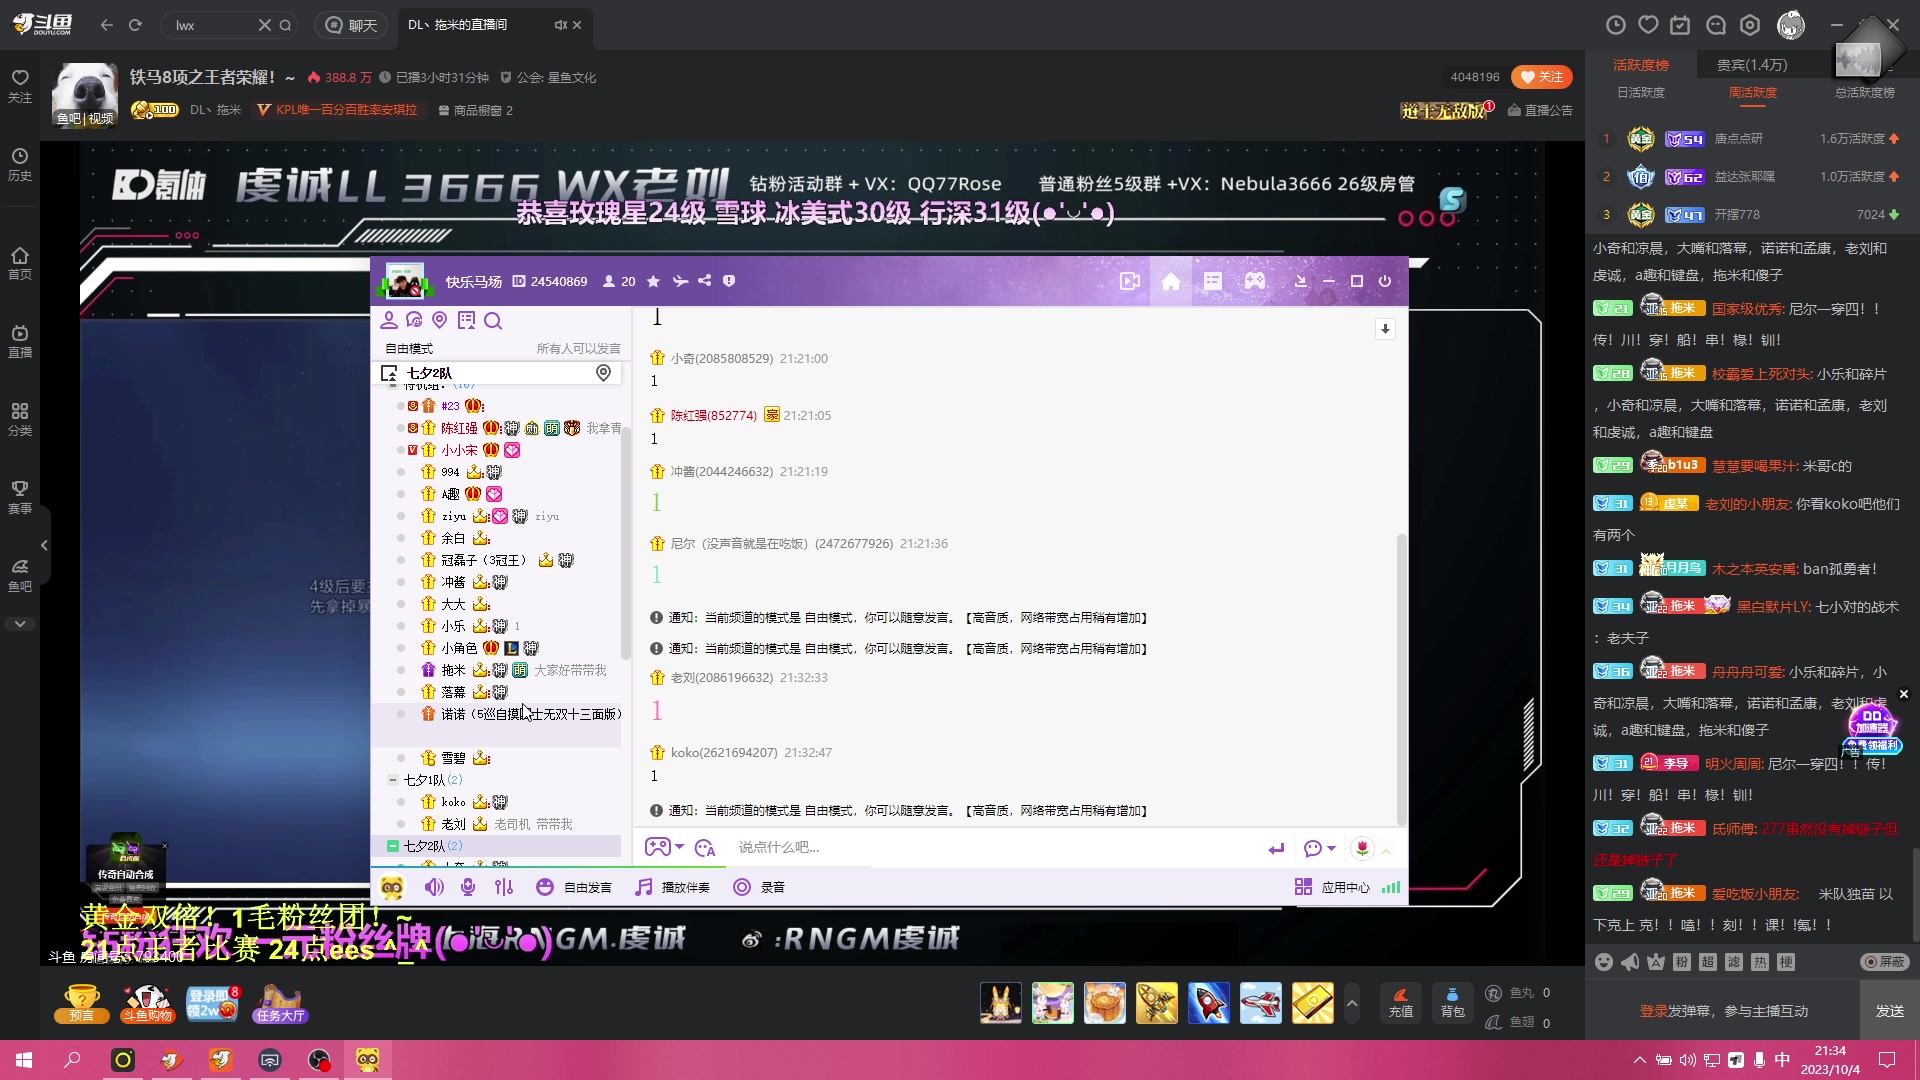This screenshot has width=1920, height=1080.
Task: Open user avatar in the title bar
Action: (x=1791, y=25)
